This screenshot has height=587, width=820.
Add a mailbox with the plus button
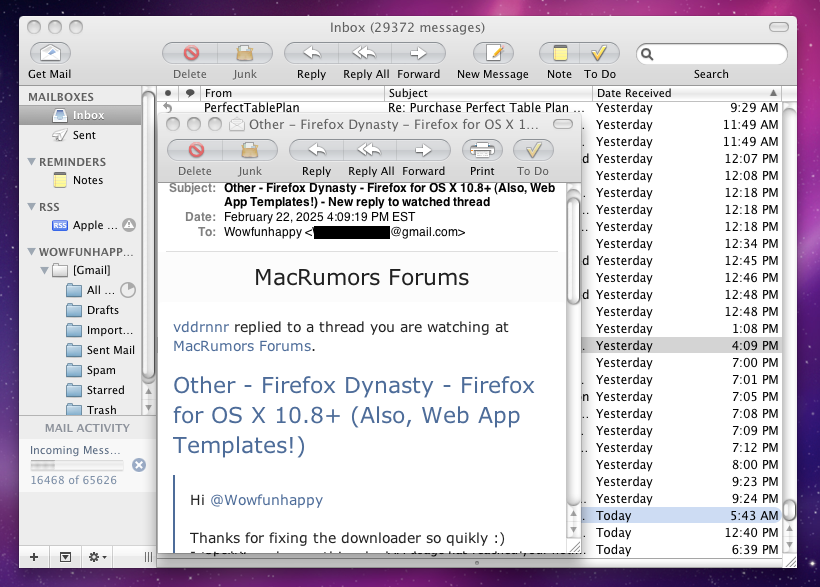(34, 557)
